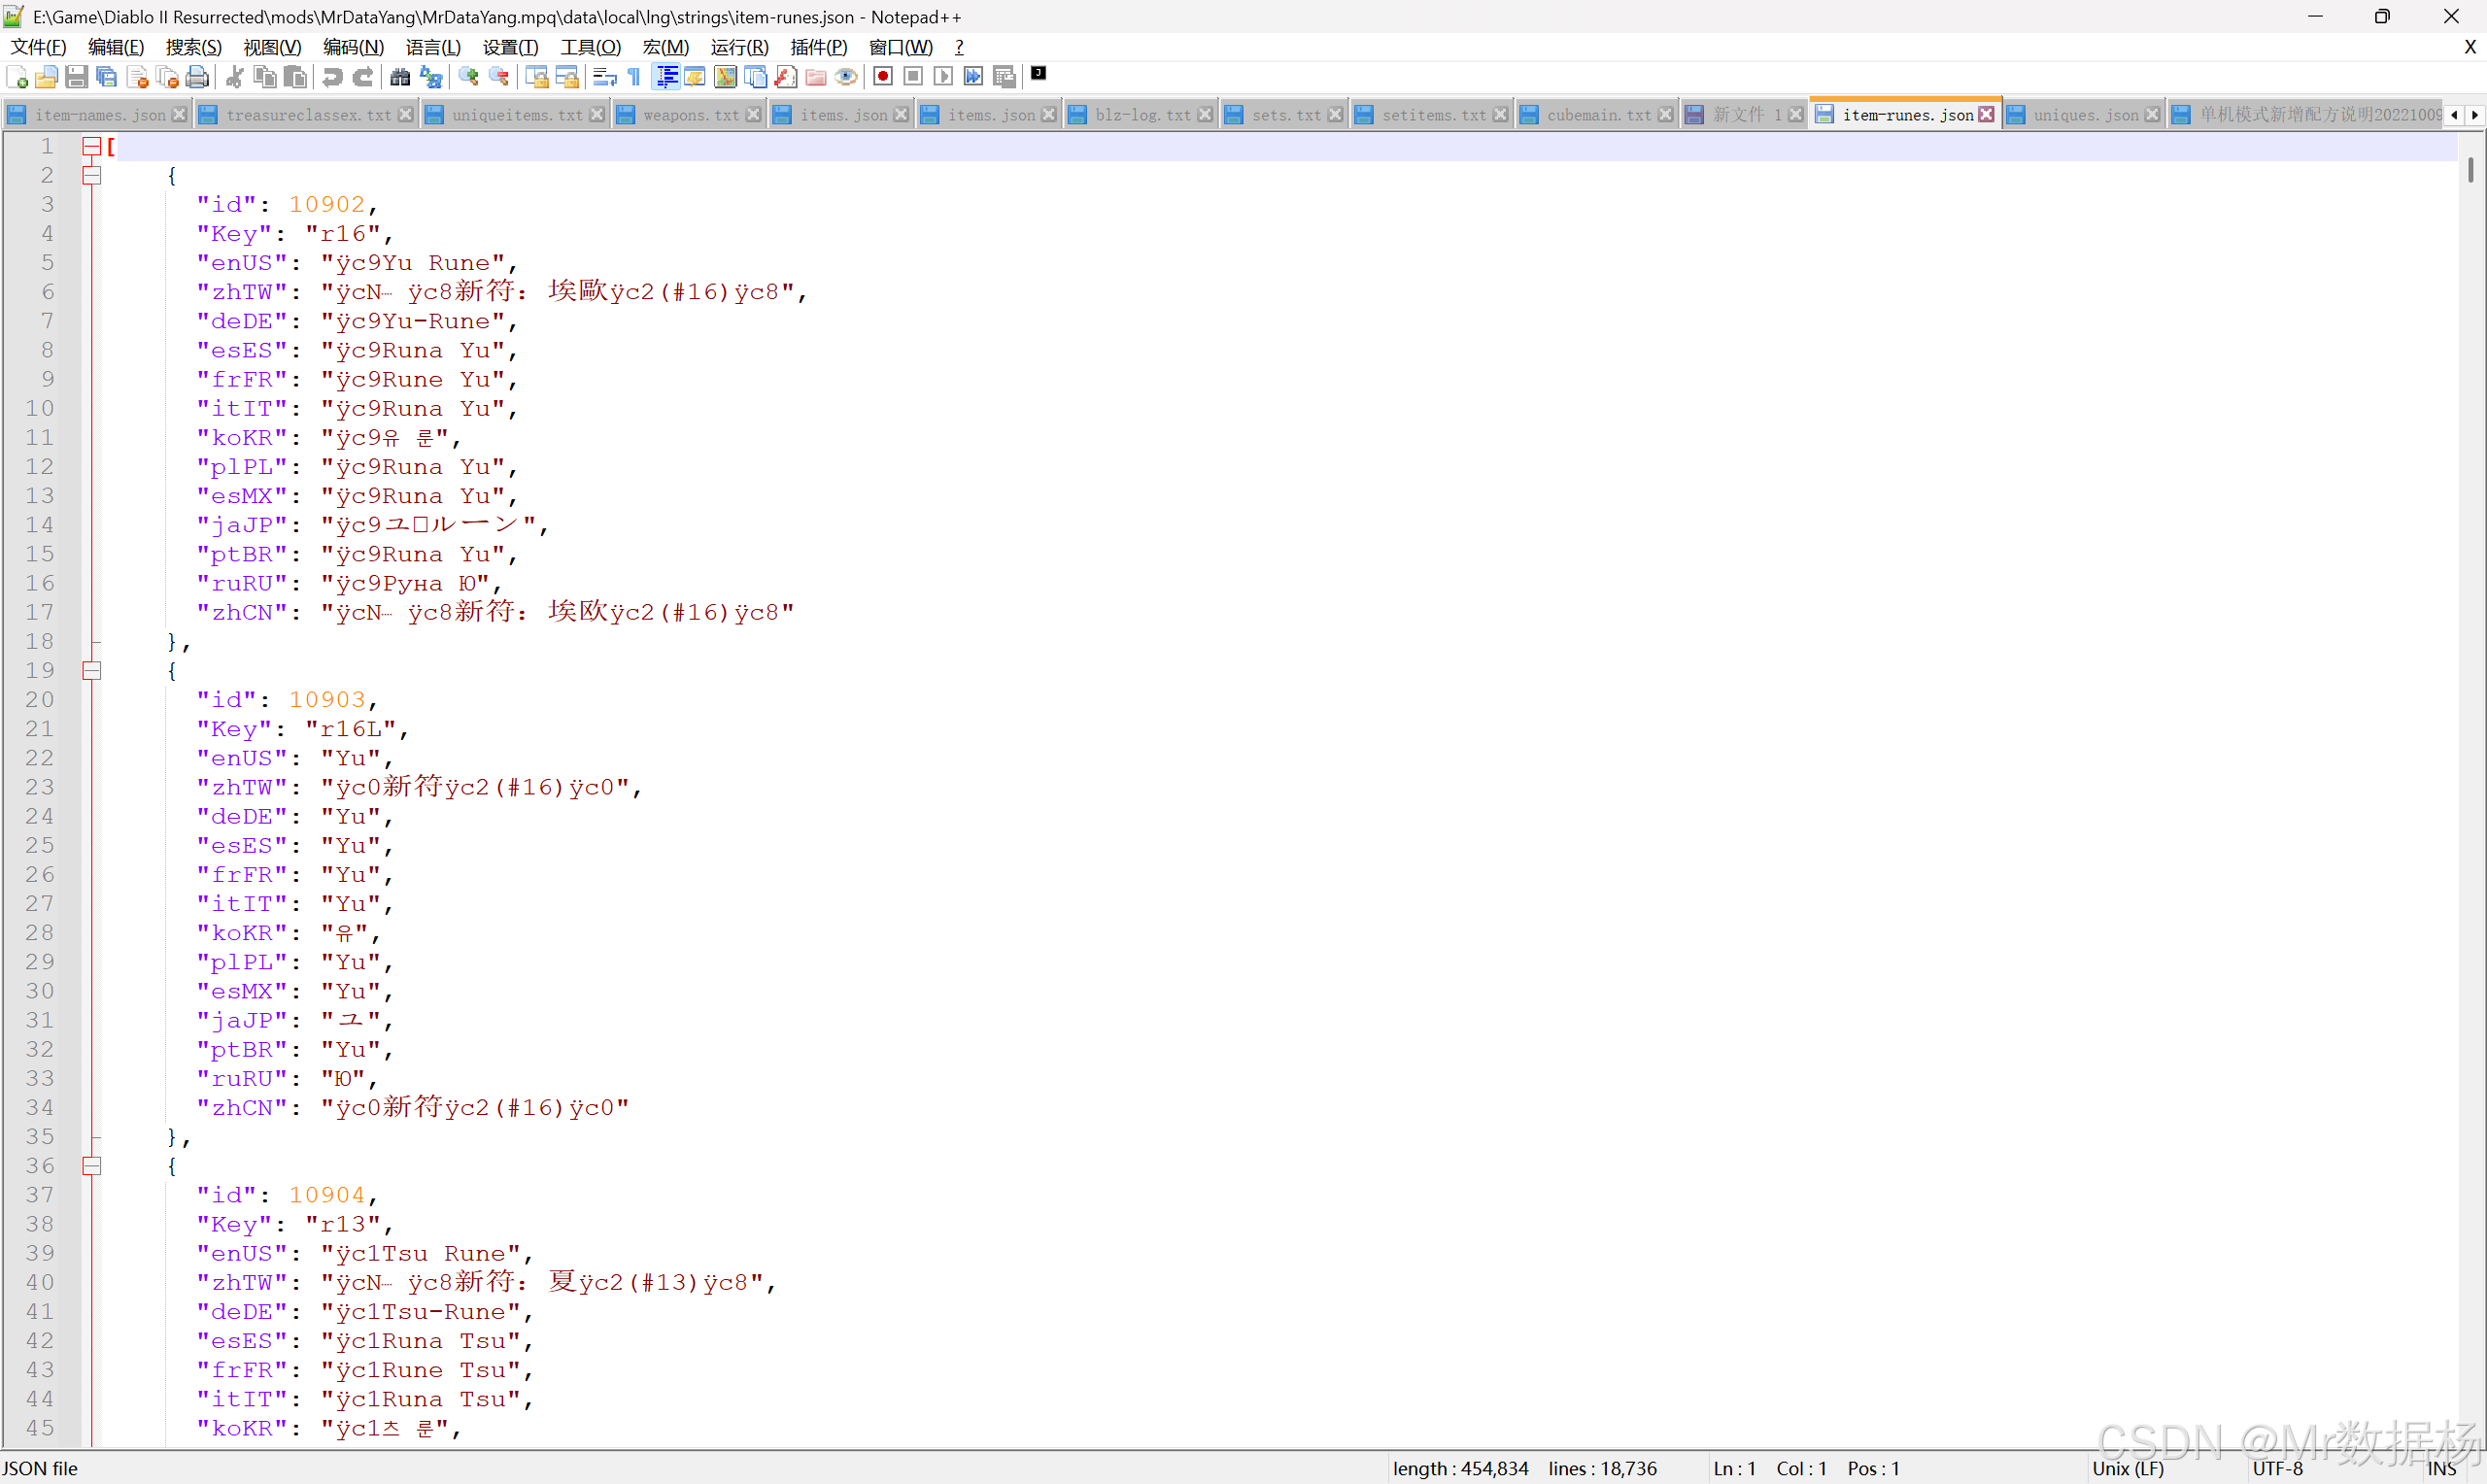2487x1484 pixels.
Task: Click the Undo arrow icon
Action: [333, 77]
